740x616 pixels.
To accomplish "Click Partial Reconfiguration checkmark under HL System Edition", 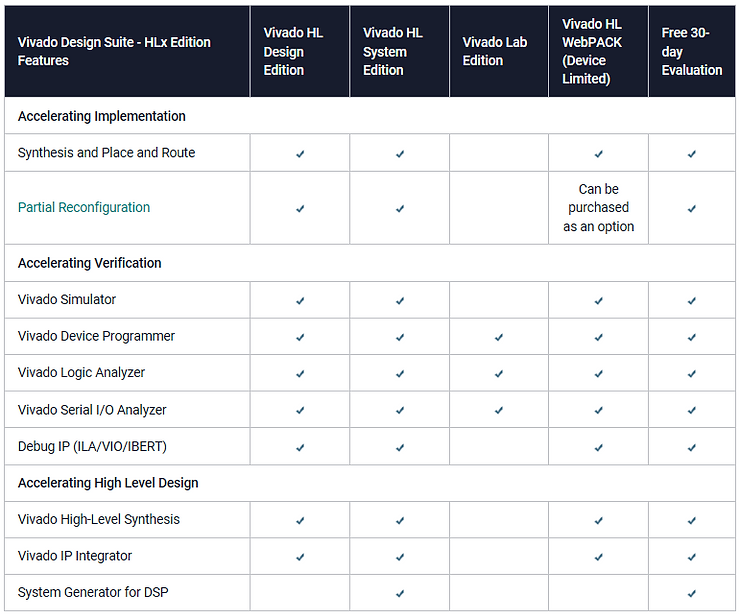I will pyautogui.click(x=400, y=208).
